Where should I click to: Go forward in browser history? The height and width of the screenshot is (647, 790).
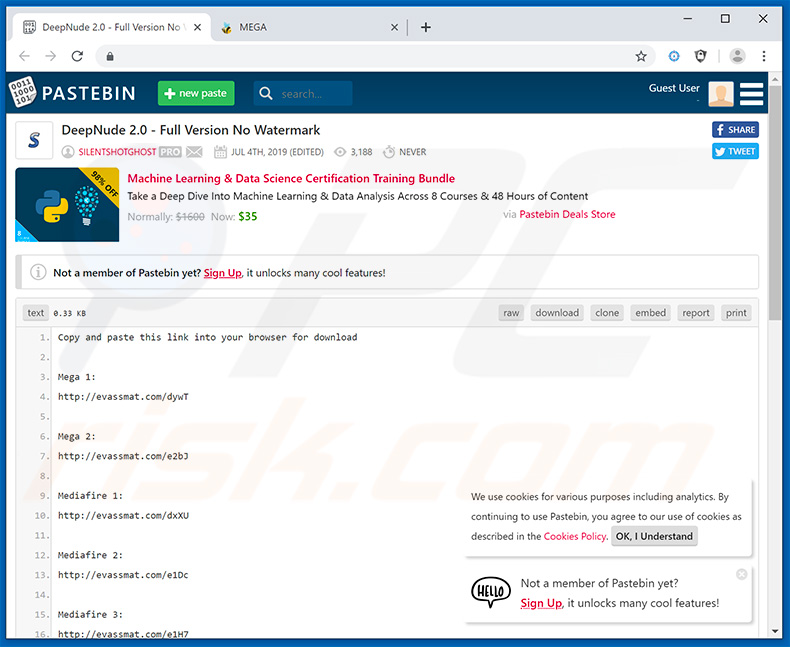click(x=50, y=56)
